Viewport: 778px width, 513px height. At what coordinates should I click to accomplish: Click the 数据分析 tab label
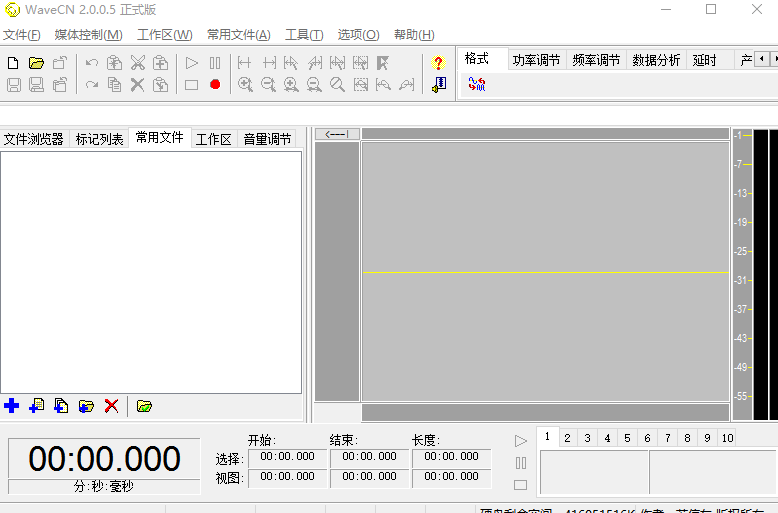(656, 60)
